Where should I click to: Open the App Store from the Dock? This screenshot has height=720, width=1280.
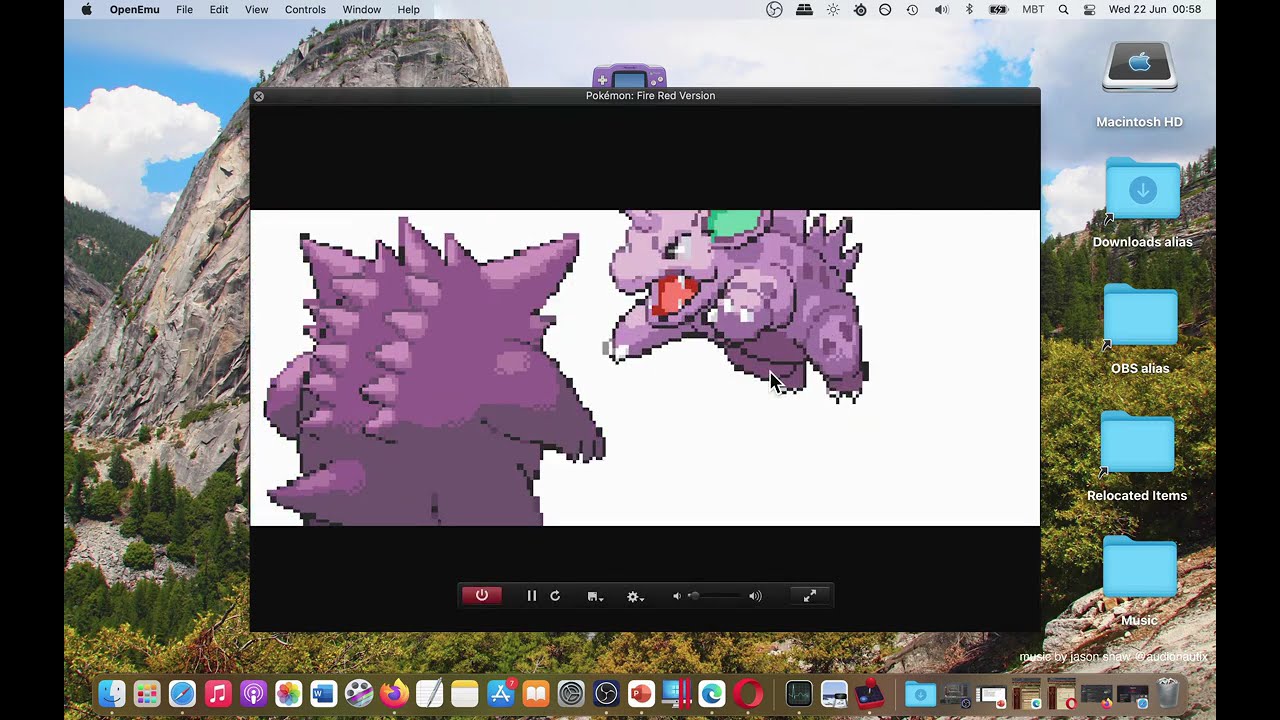[500, 693]
